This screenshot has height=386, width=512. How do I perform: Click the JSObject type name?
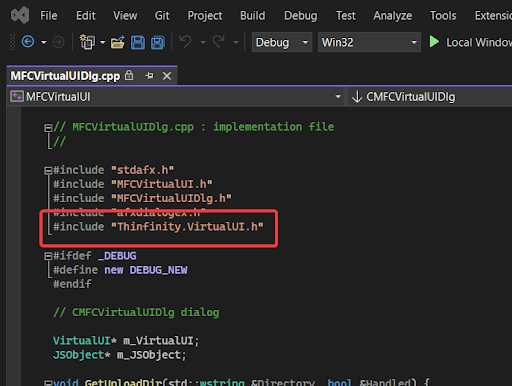[78, 355]
